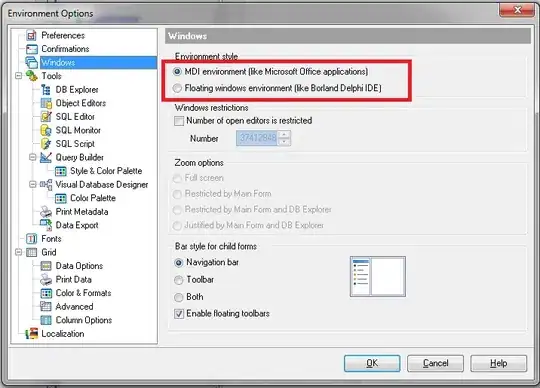The height and width of the screenshot is (388, 540).
Task: Click the Style & Color Palette icon
Action: coord(61,171)
